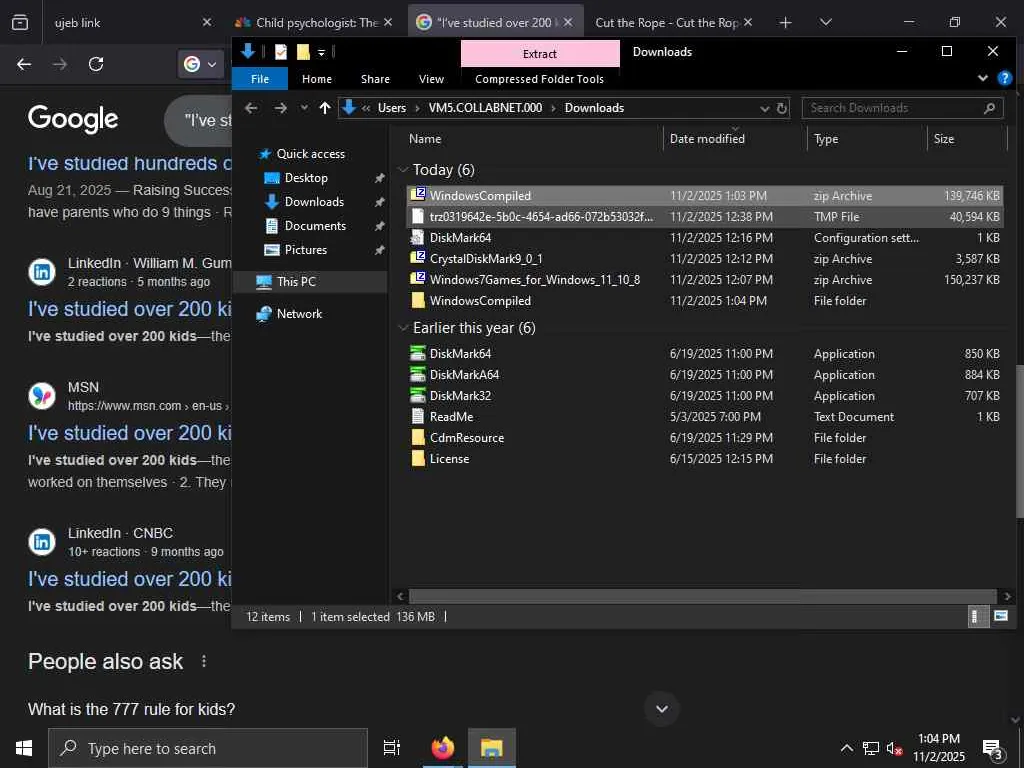Show hidden system tray icons
The width and height of the screenshot is (1024, 768).
pos(846,748)
